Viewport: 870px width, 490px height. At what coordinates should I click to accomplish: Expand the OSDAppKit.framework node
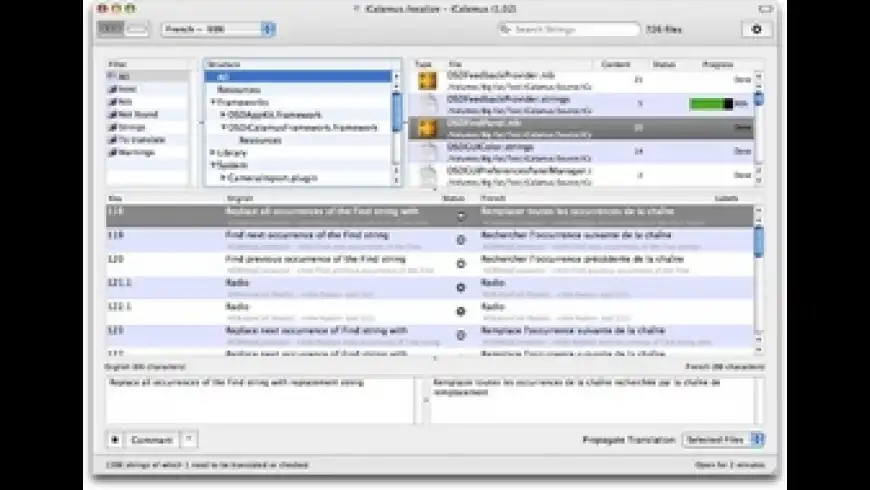(x=223, y=115)
